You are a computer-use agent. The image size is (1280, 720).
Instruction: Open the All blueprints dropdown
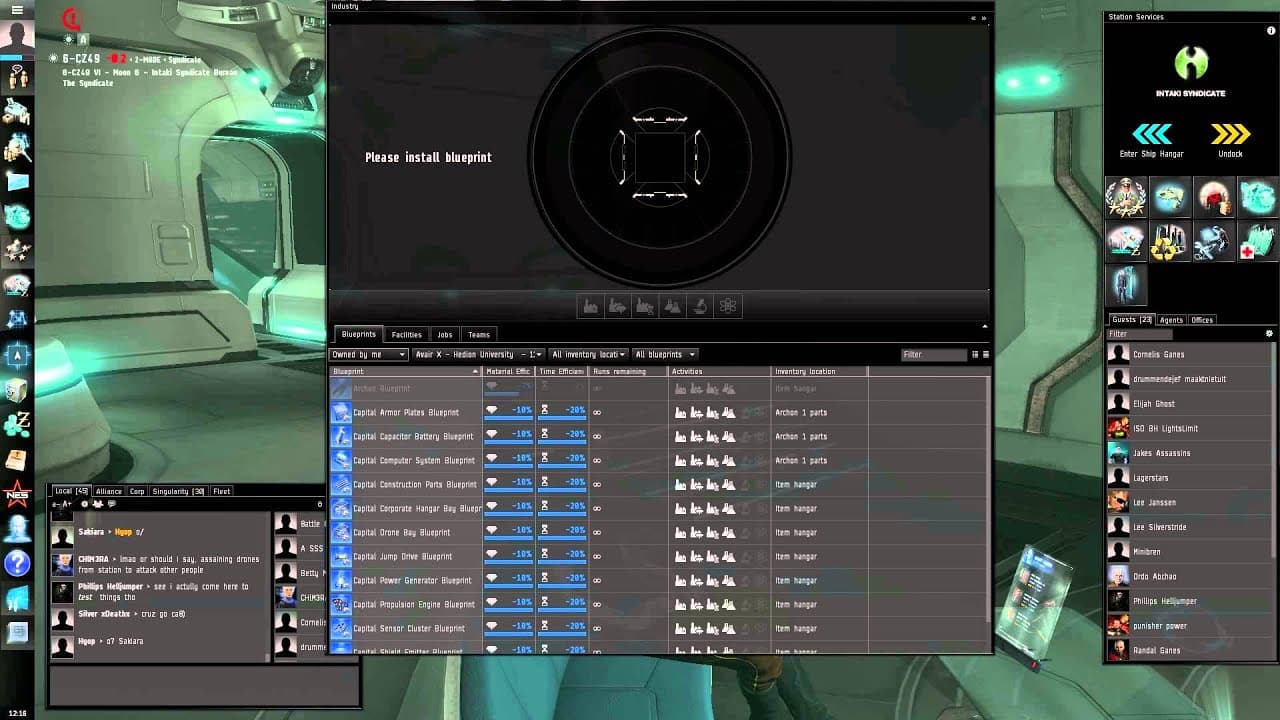664,355
